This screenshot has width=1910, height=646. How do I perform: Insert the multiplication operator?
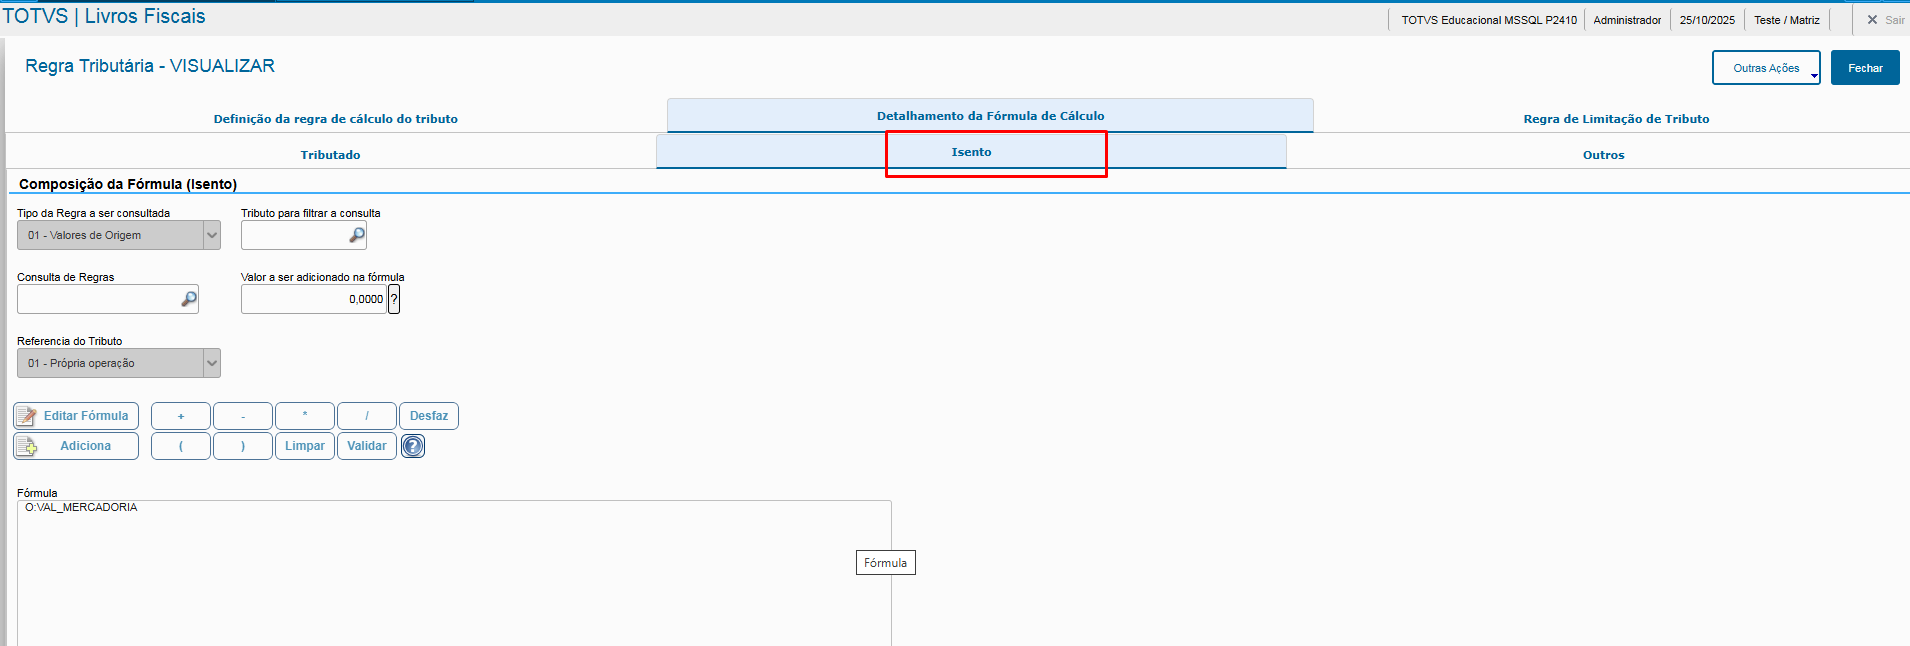(305, 416)
